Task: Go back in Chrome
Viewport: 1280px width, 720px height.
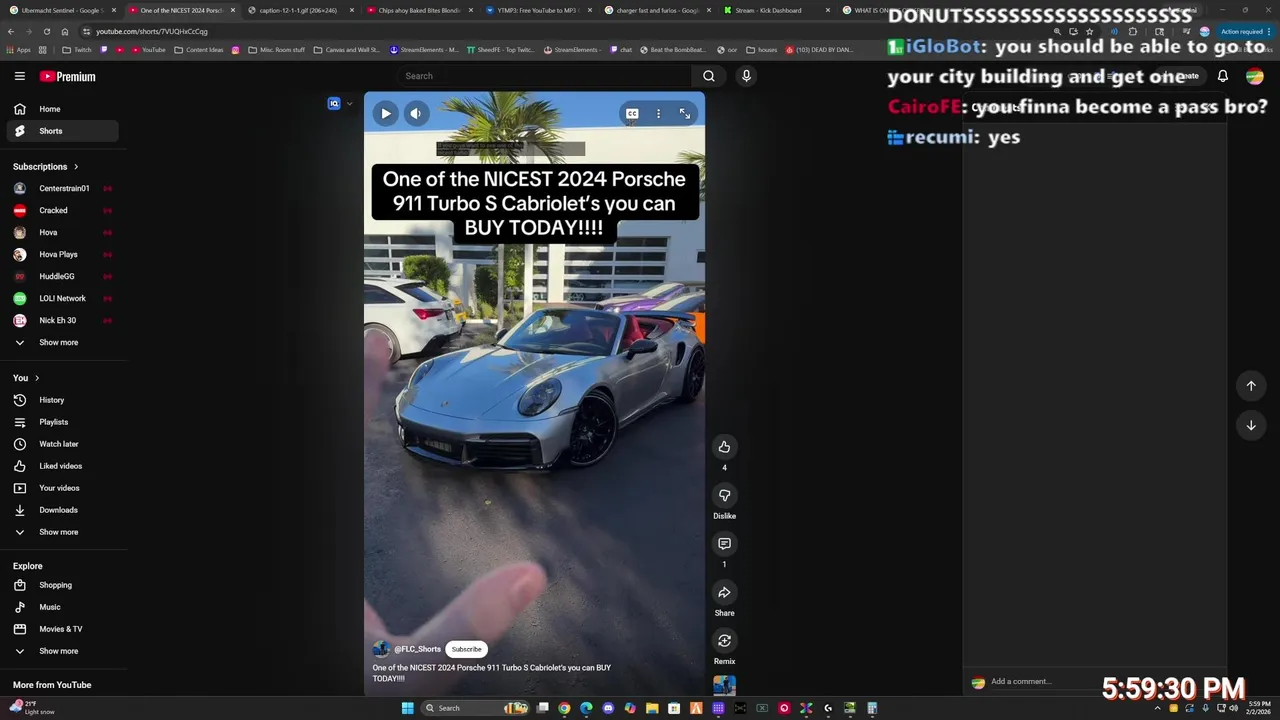Action: tap(11, 31)
